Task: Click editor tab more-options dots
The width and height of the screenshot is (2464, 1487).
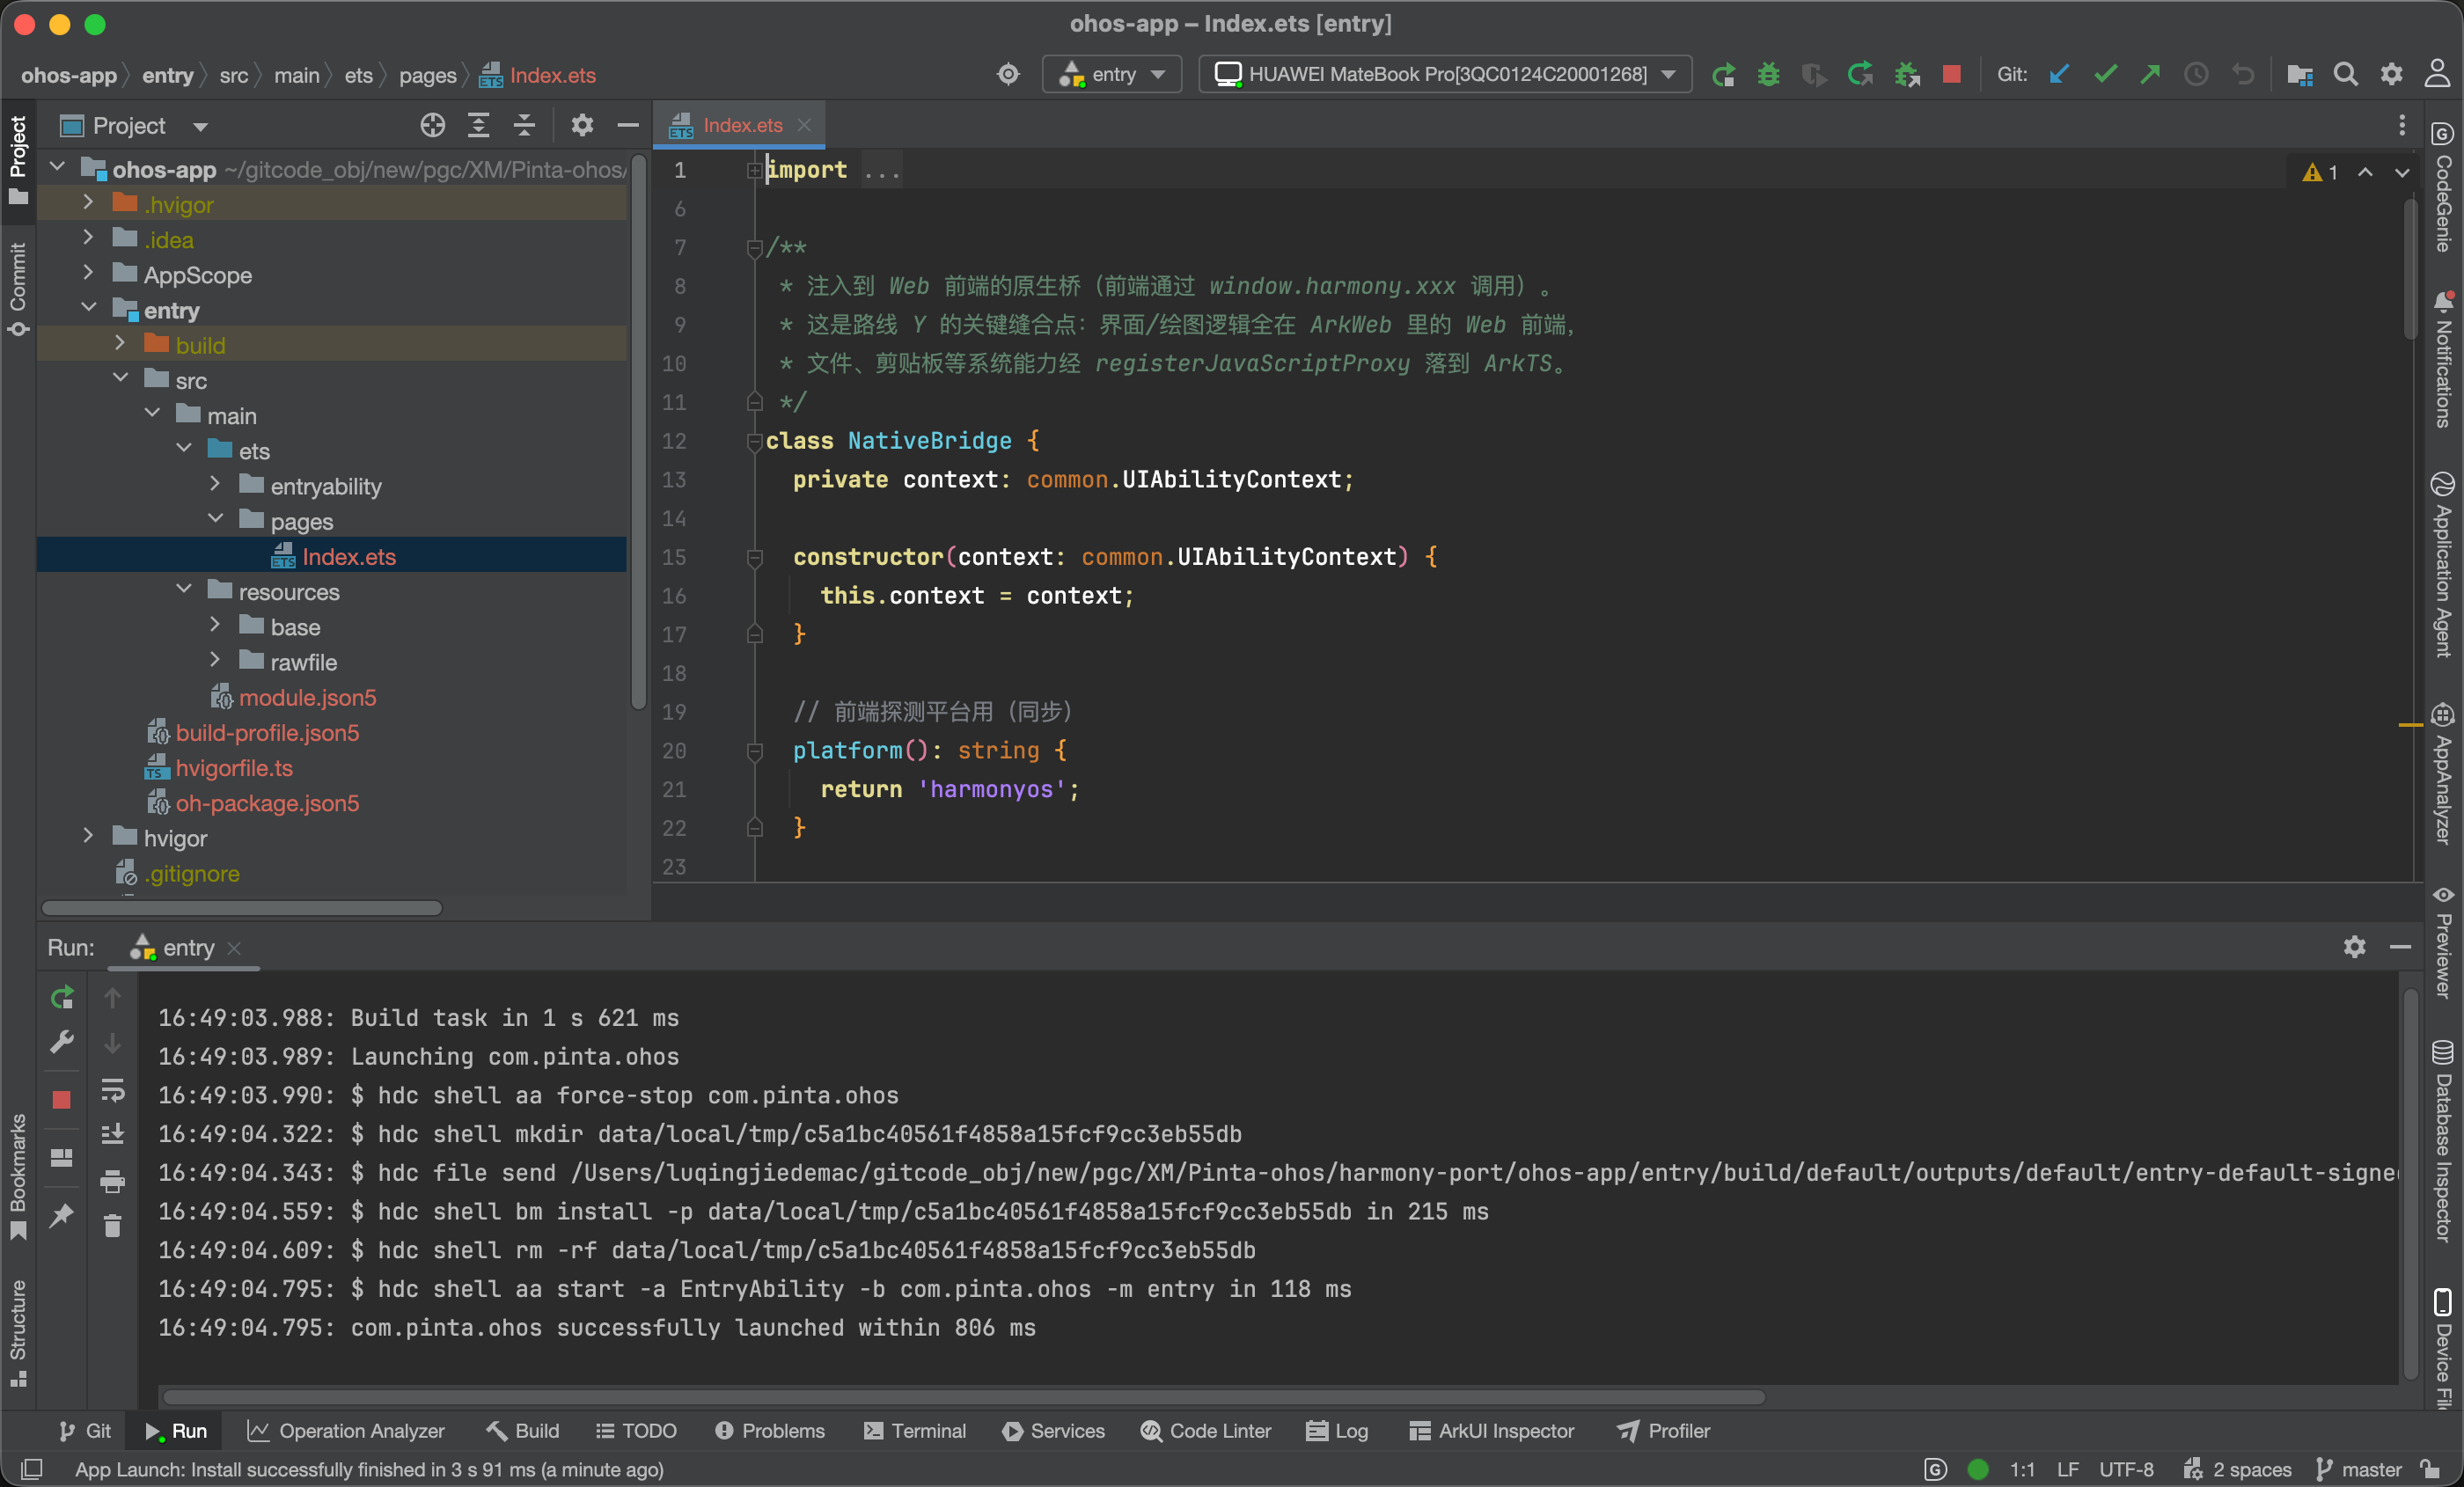Action: coord(2401,125)
